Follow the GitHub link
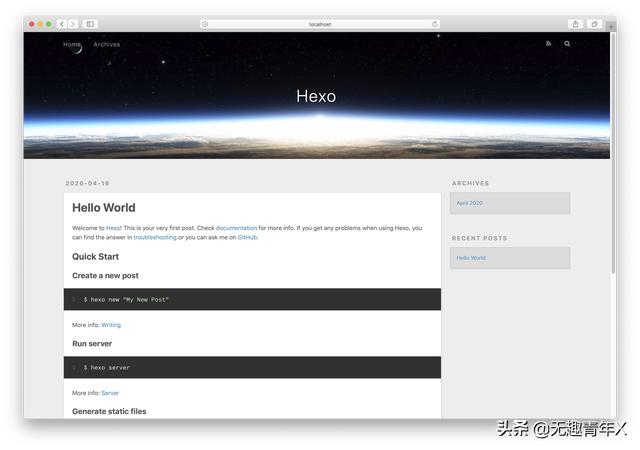The image size is (640, 450). coord(247,237)
